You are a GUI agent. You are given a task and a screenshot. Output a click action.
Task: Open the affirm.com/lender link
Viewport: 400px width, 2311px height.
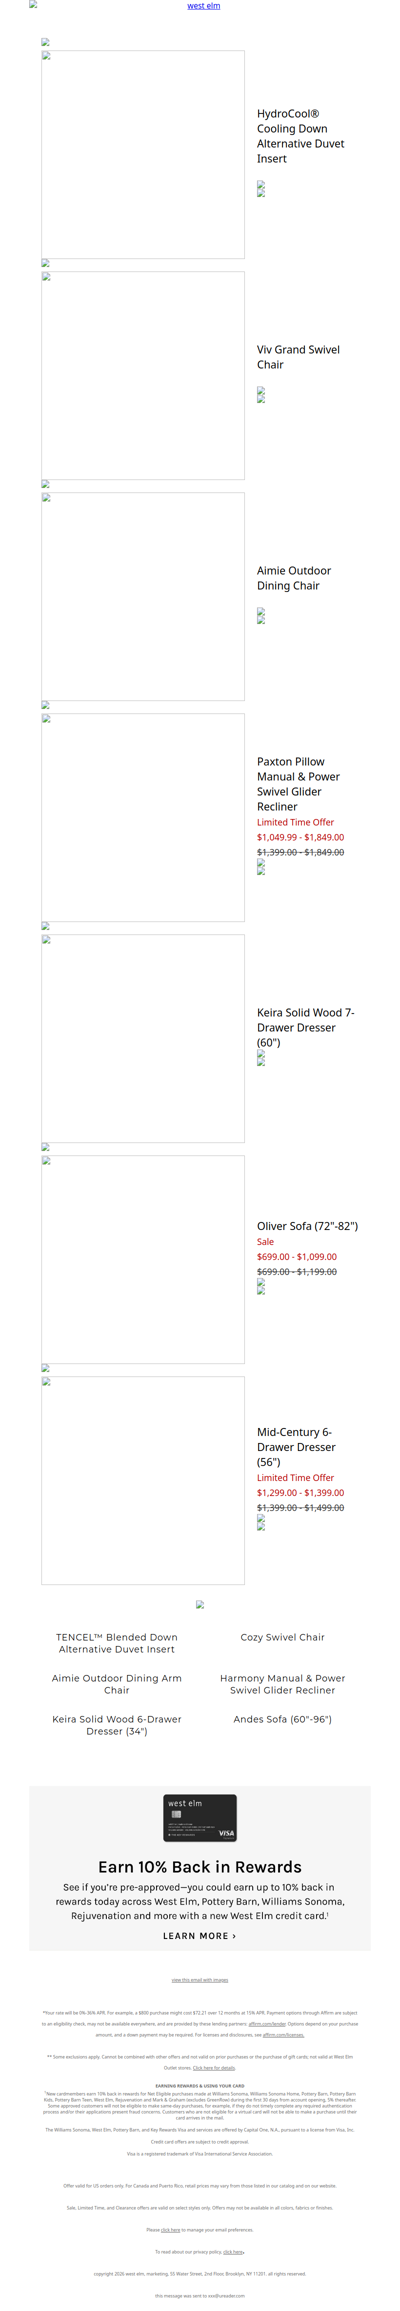coord(267,2024)
